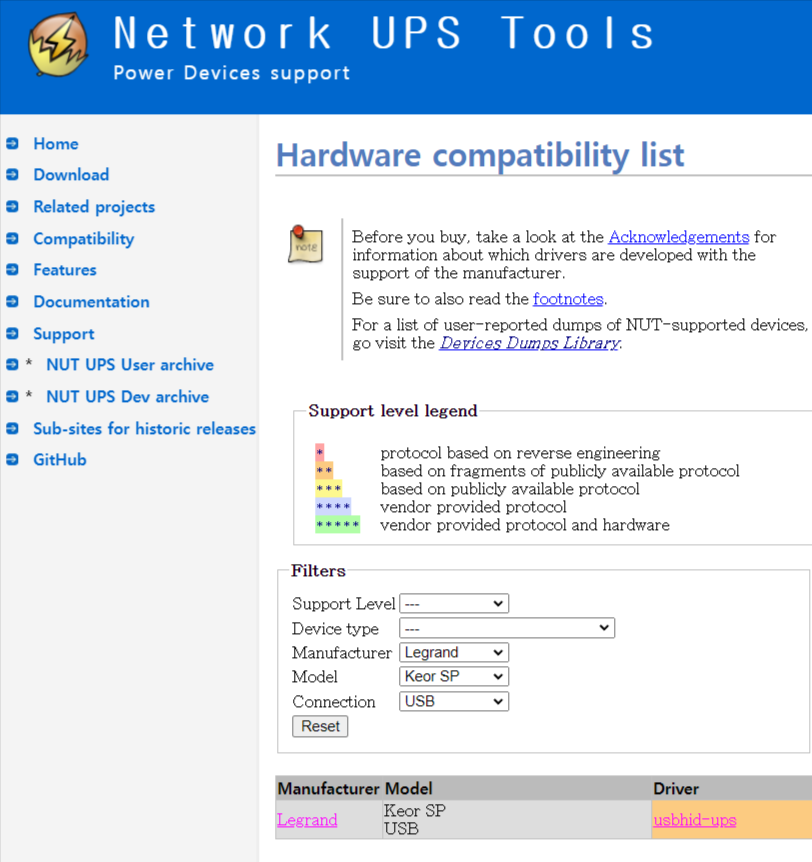
Task: Click the one-star red legend swatch
Action: [x=319, y=452]
